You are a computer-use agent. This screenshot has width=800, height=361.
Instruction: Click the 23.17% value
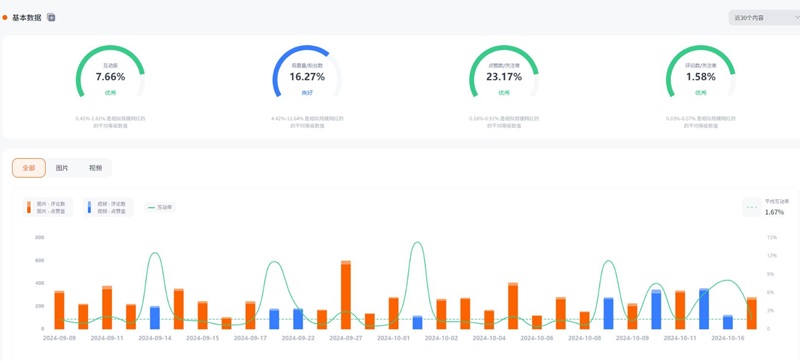click(504, 77)
